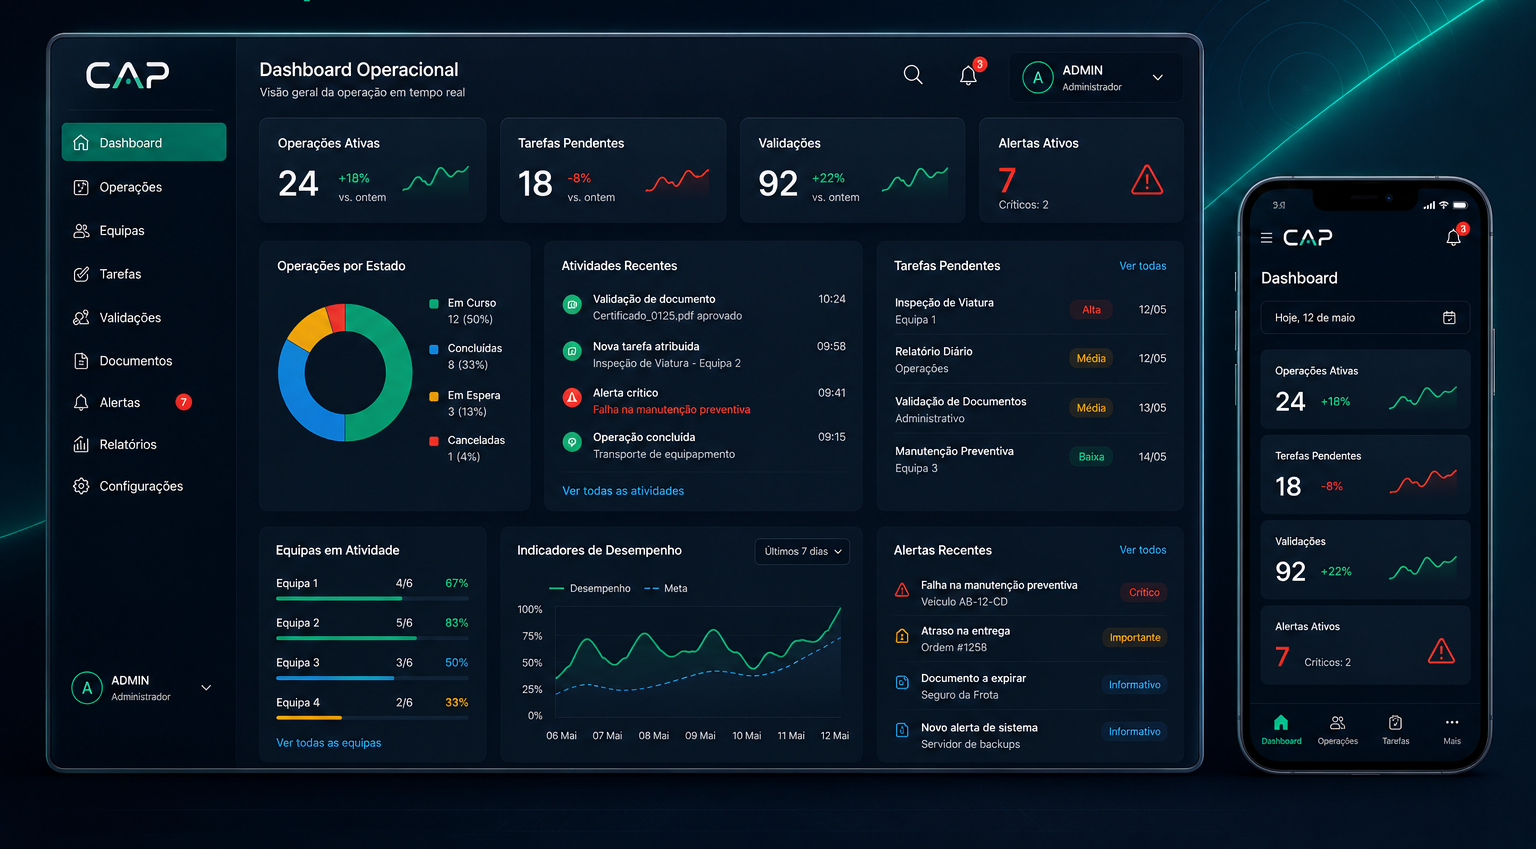Screen dimensions: 1536x849
Task: Click Validações green sparkline on desktop
Action: (x=915, y=179)
